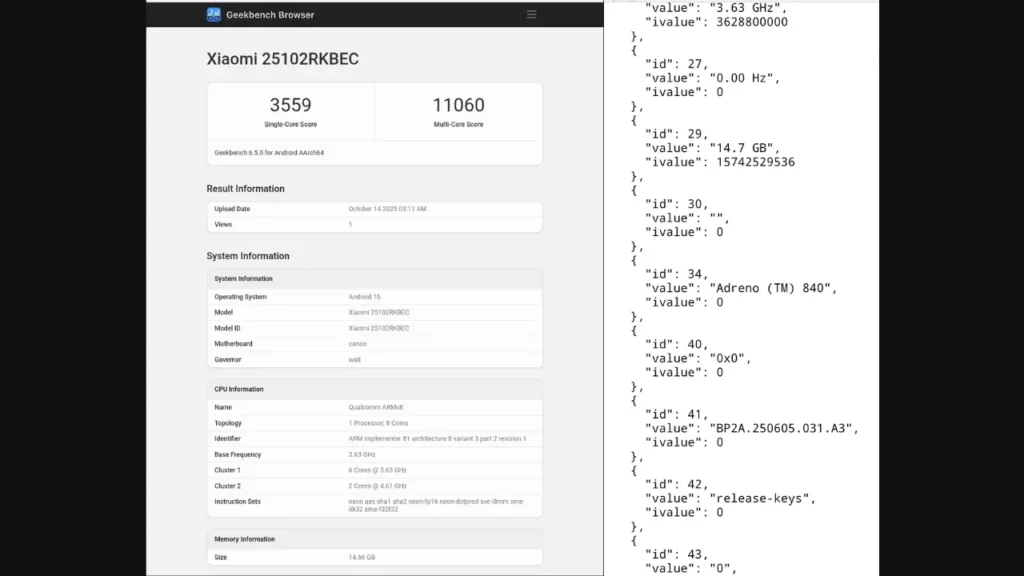Image resolution: width=1024 pixels, height=576 pixels.
Task: Click the BP2A.250605.031.A3 JSON value
Action: (783, 428)
